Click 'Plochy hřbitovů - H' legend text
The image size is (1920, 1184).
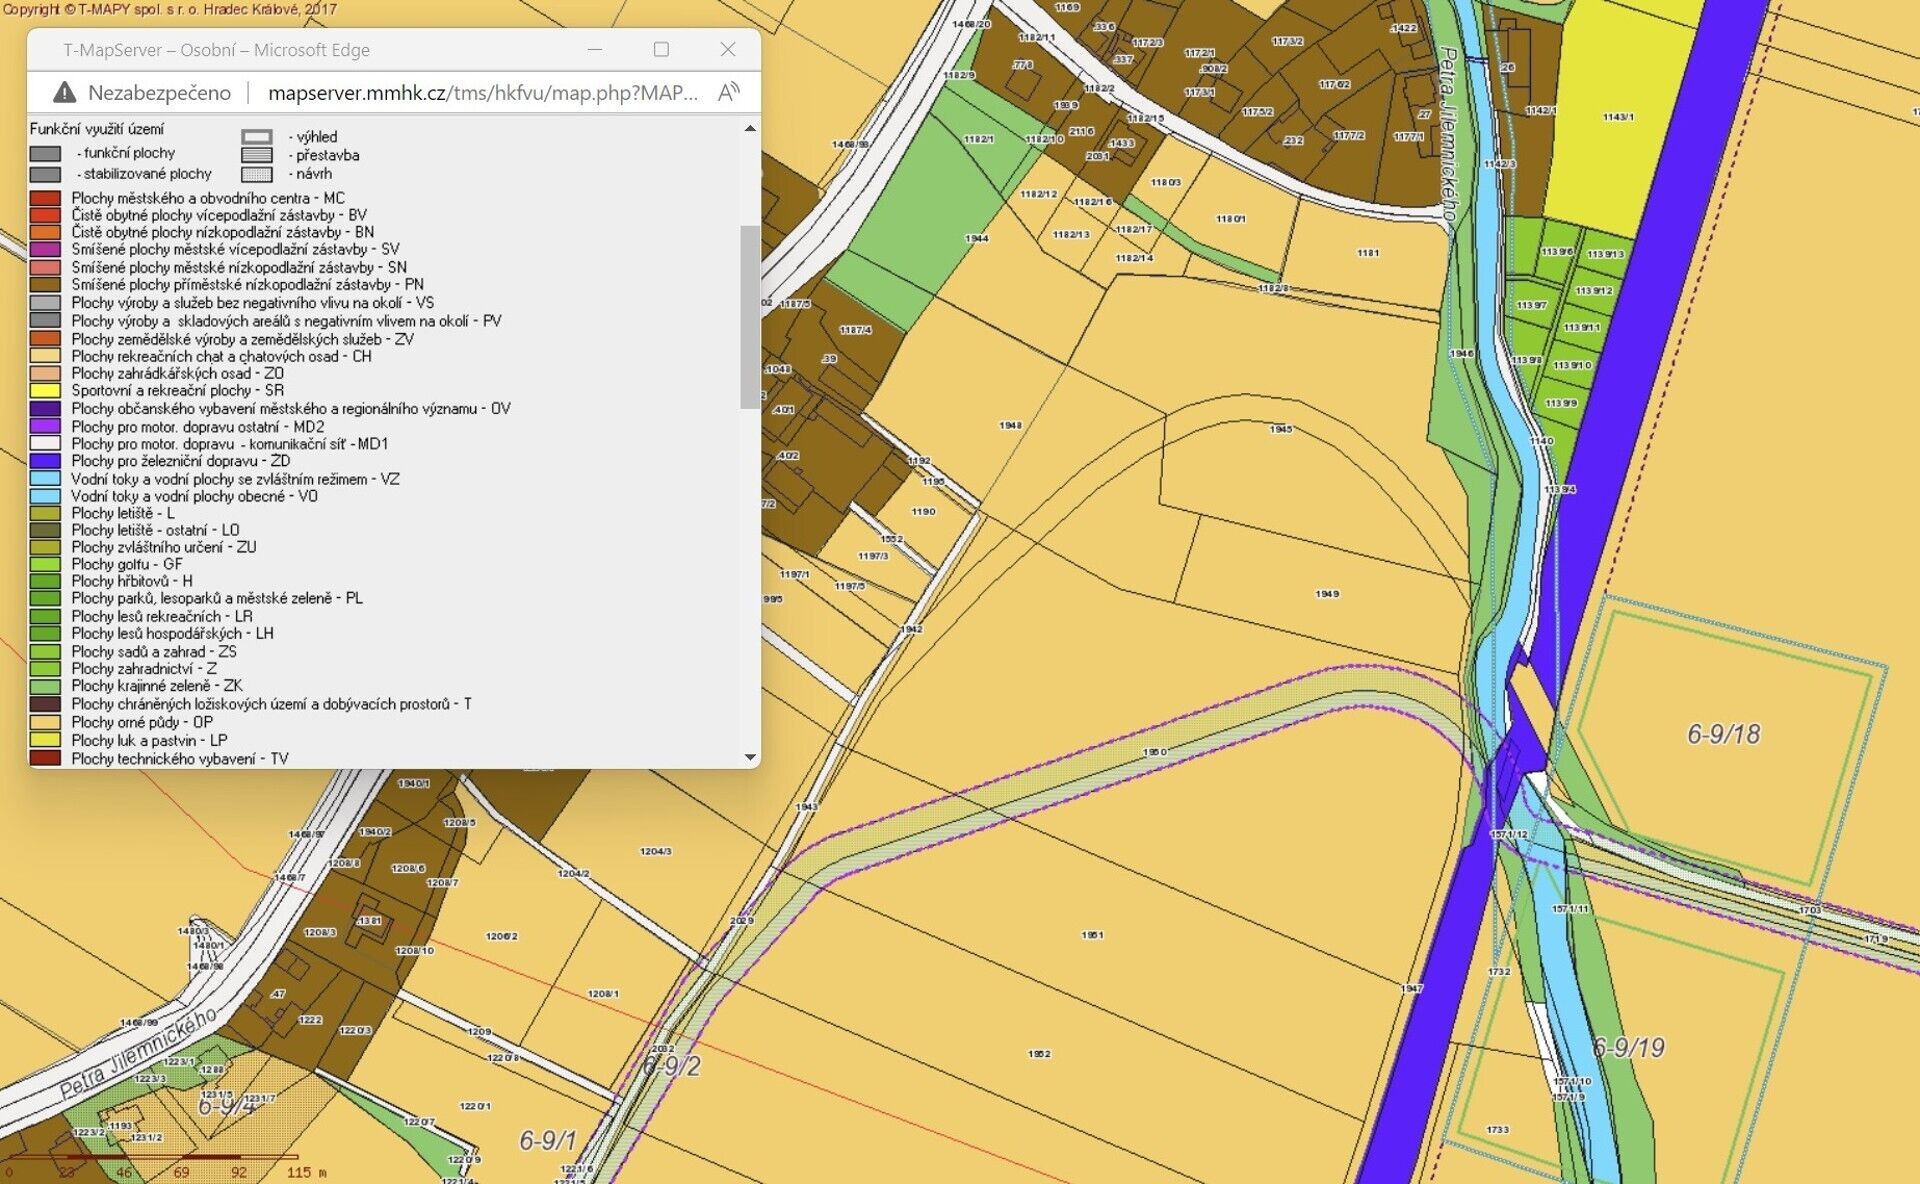[x=132, y=581]
